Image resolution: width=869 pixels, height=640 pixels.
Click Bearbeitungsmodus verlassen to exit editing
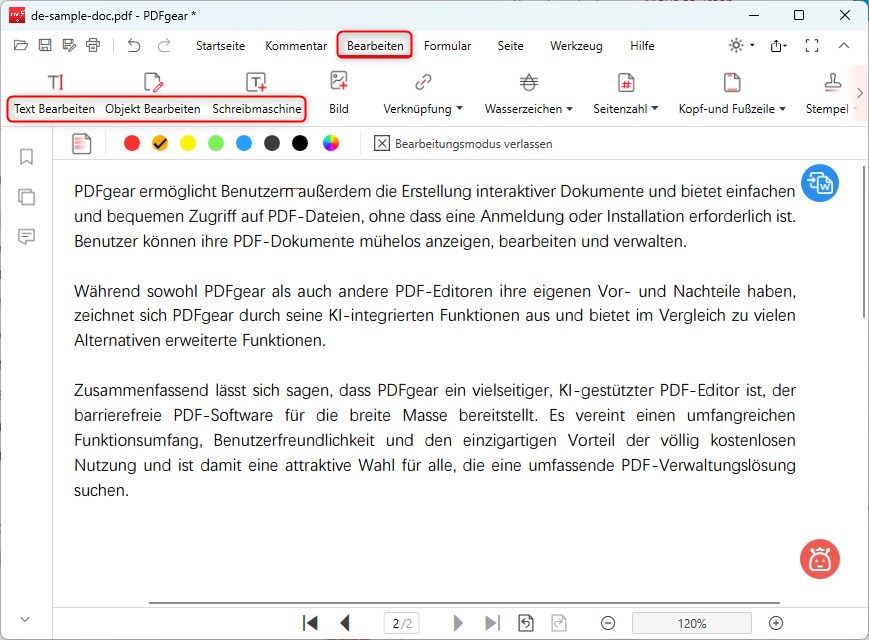point(463,144)
